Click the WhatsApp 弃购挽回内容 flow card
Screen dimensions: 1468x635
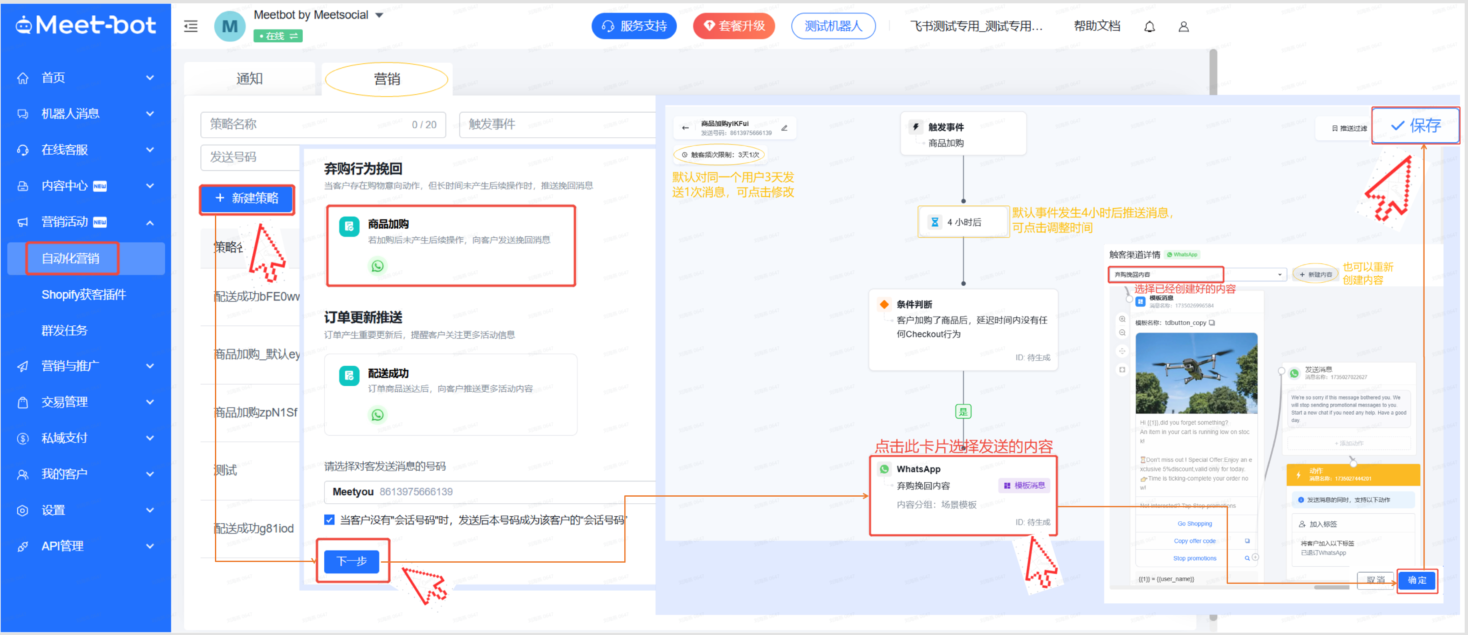tap(961, 495)
